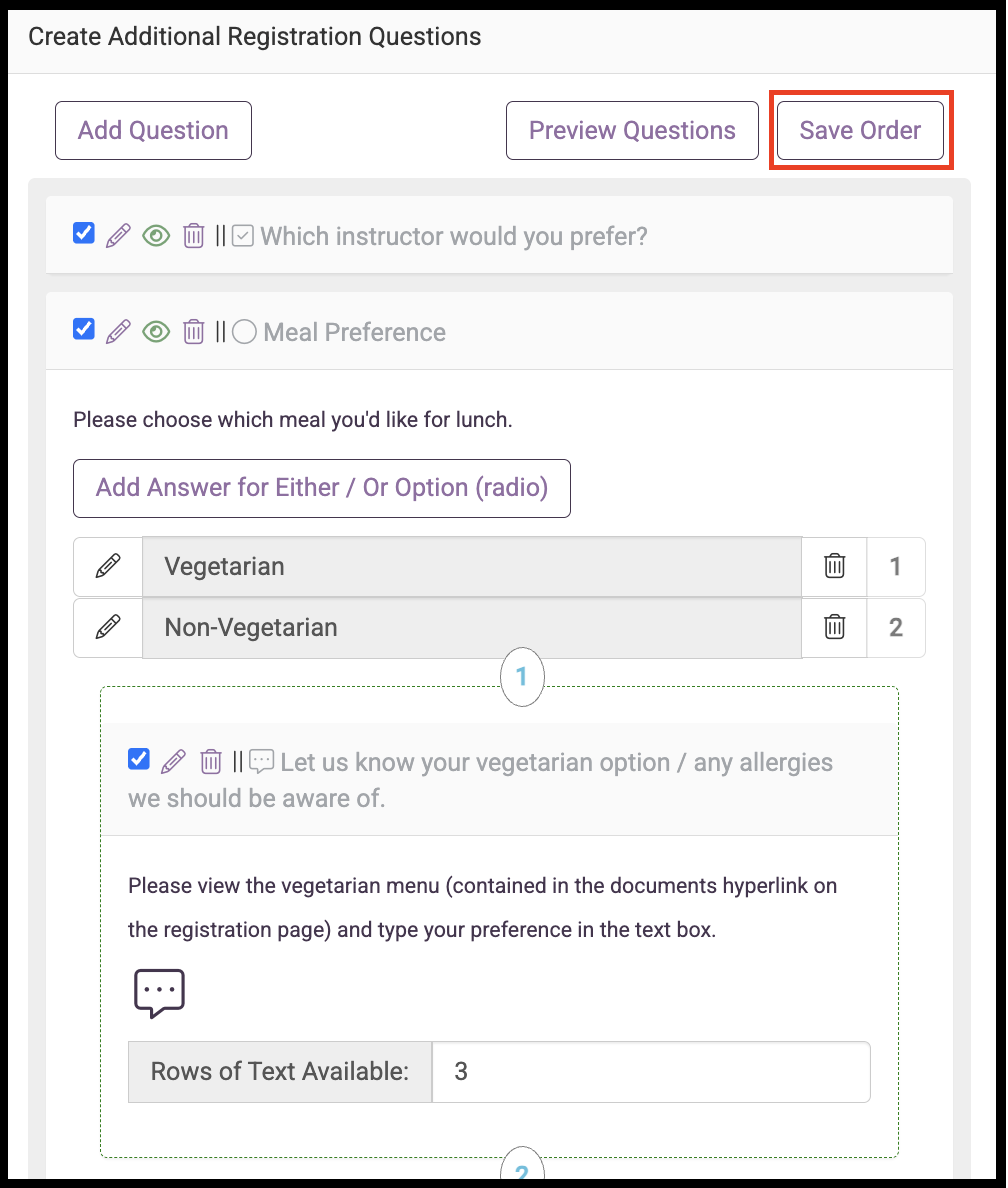Open Preview Questions
The height and width of the screenshot is (1188, 1008).
pyautogui.click(x=632, y=130)
